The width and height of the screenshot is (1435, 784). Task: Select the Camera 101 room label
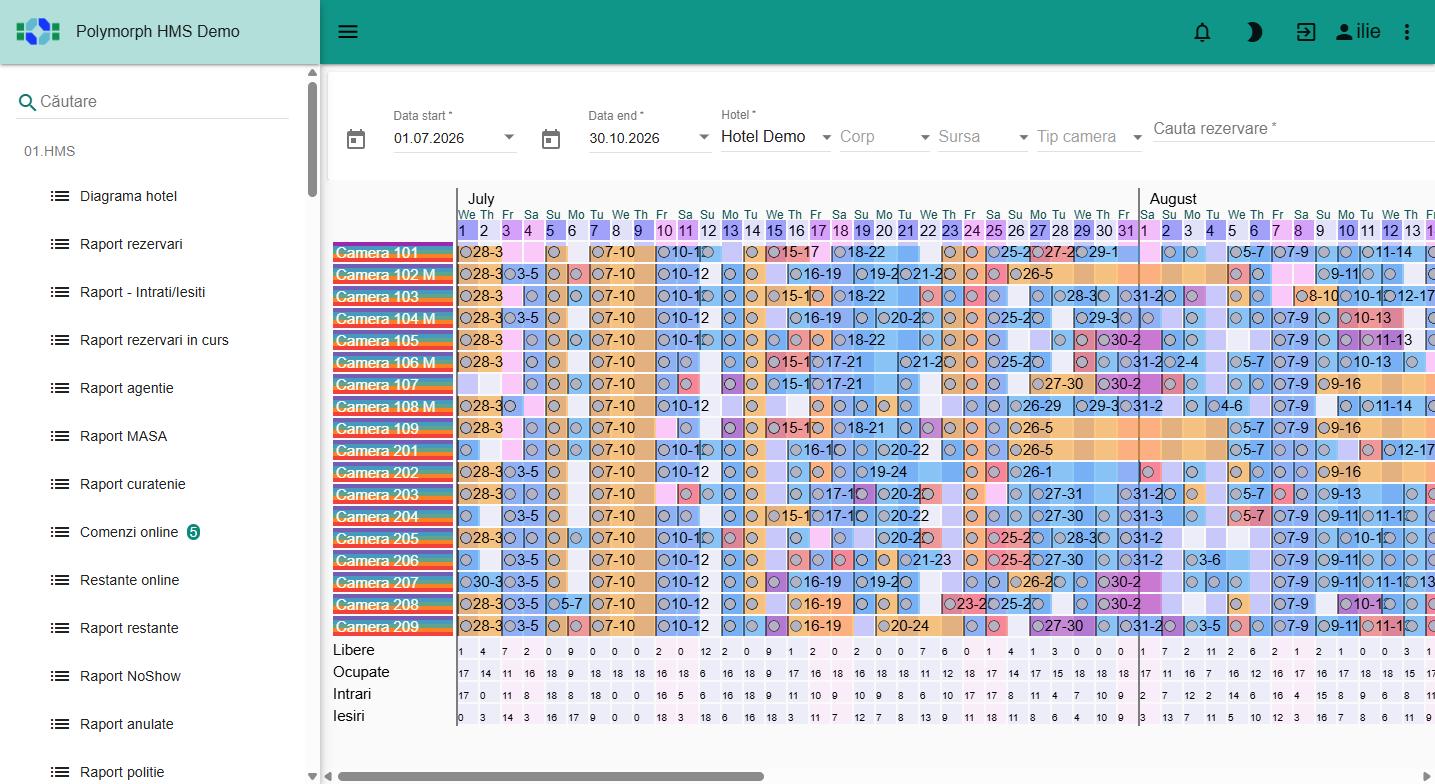click(x=393, y=252)
